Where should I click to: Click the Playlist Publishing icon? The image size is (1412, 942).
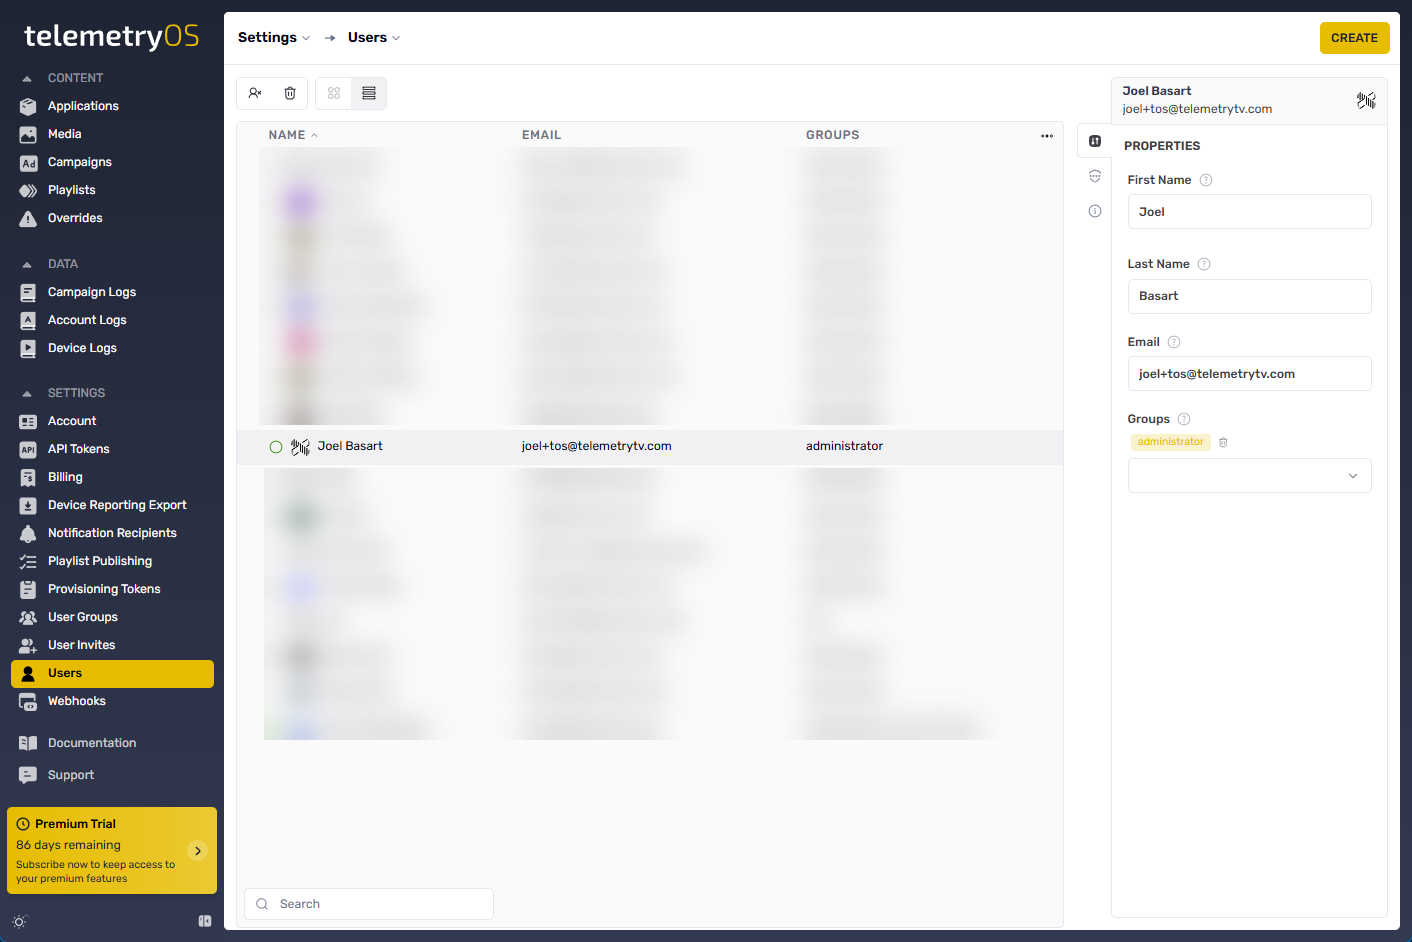28,561
